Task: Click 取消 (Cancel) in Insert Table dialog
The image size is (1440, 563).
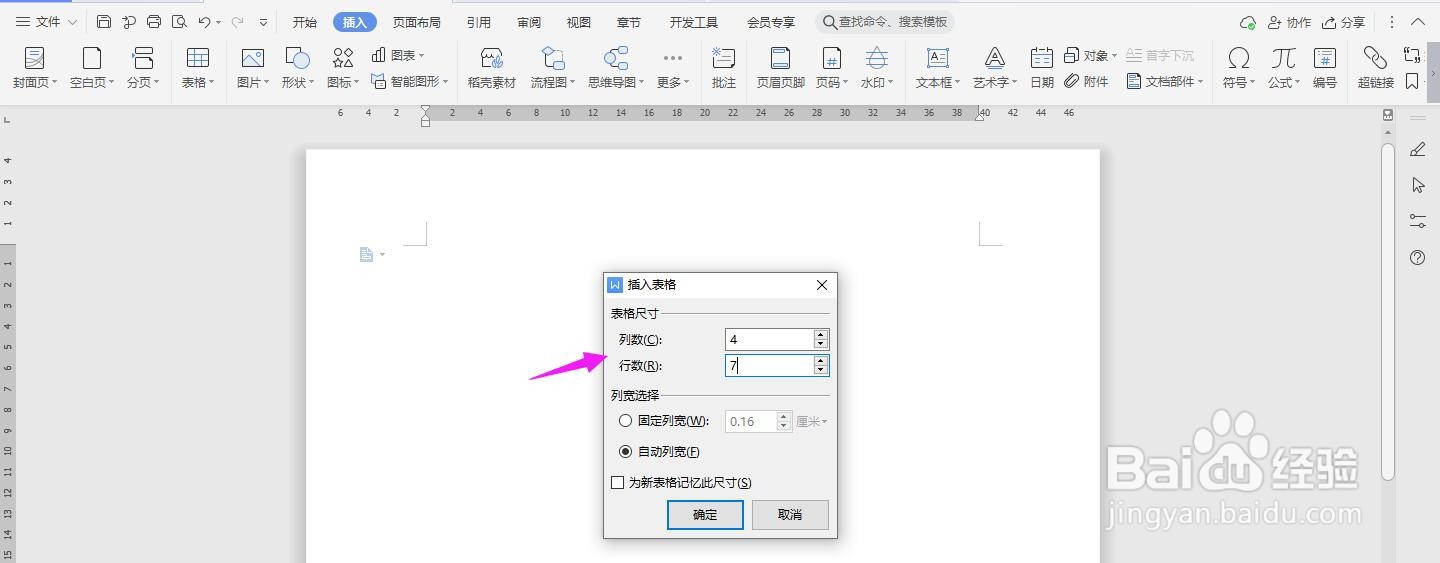Action: click(790, 514)
